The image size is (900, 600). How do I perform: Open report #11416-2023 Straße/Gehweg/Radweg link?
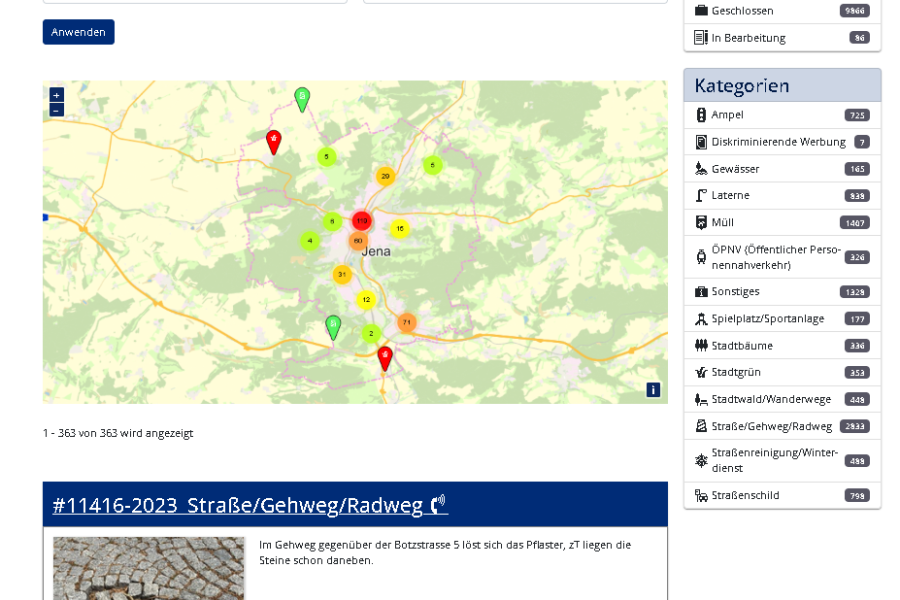click(x=250, y=505)
